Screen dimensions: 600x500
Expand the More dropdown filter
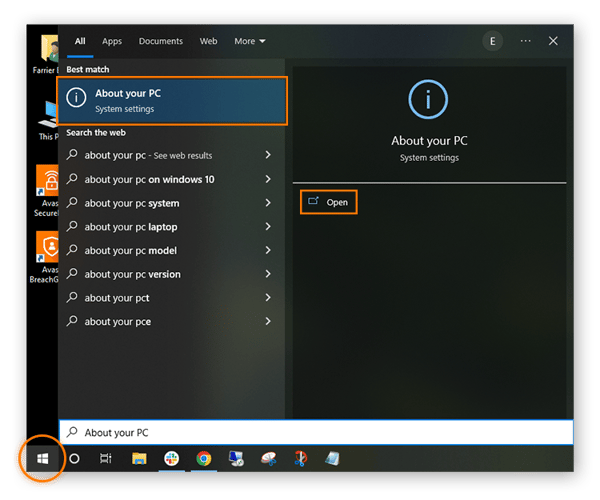[250, 41]
